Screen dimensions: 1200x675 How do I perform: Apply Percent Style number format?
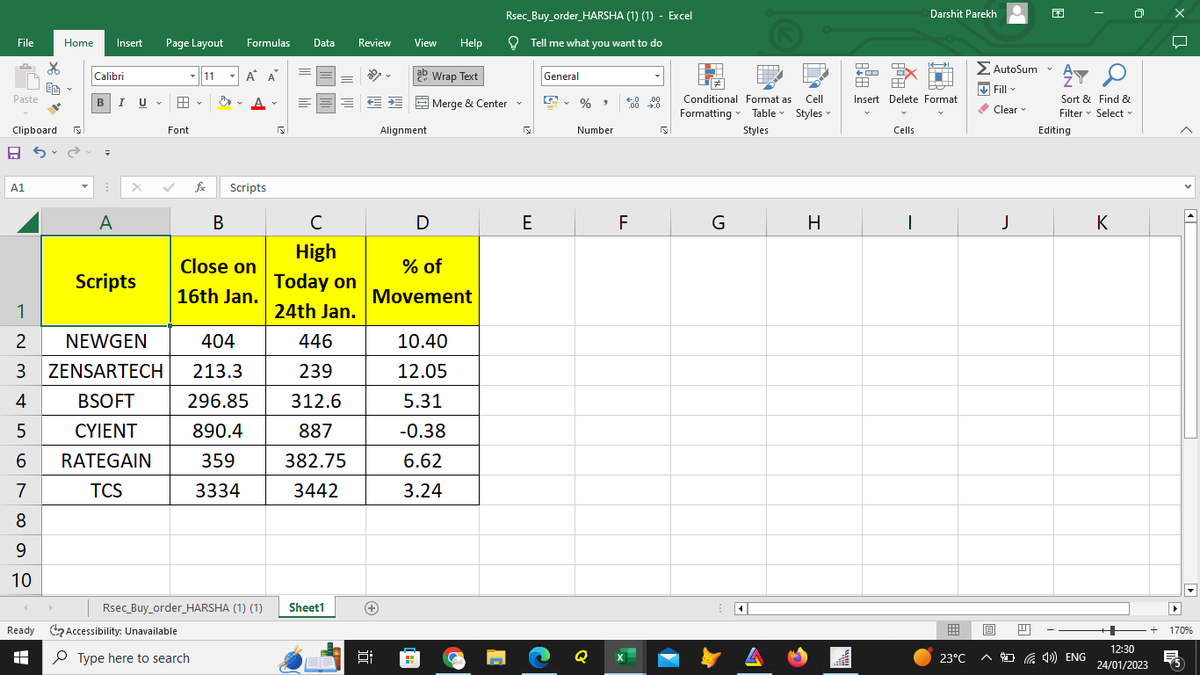[x=586, y=104]
